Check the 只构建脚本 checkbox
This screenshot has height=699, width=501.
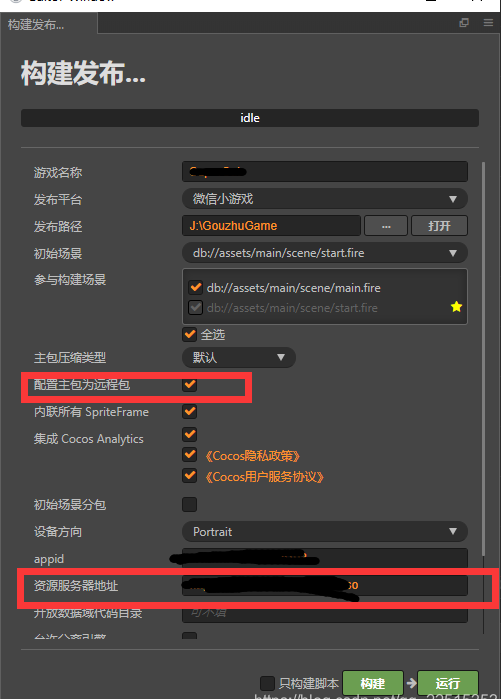267,683
